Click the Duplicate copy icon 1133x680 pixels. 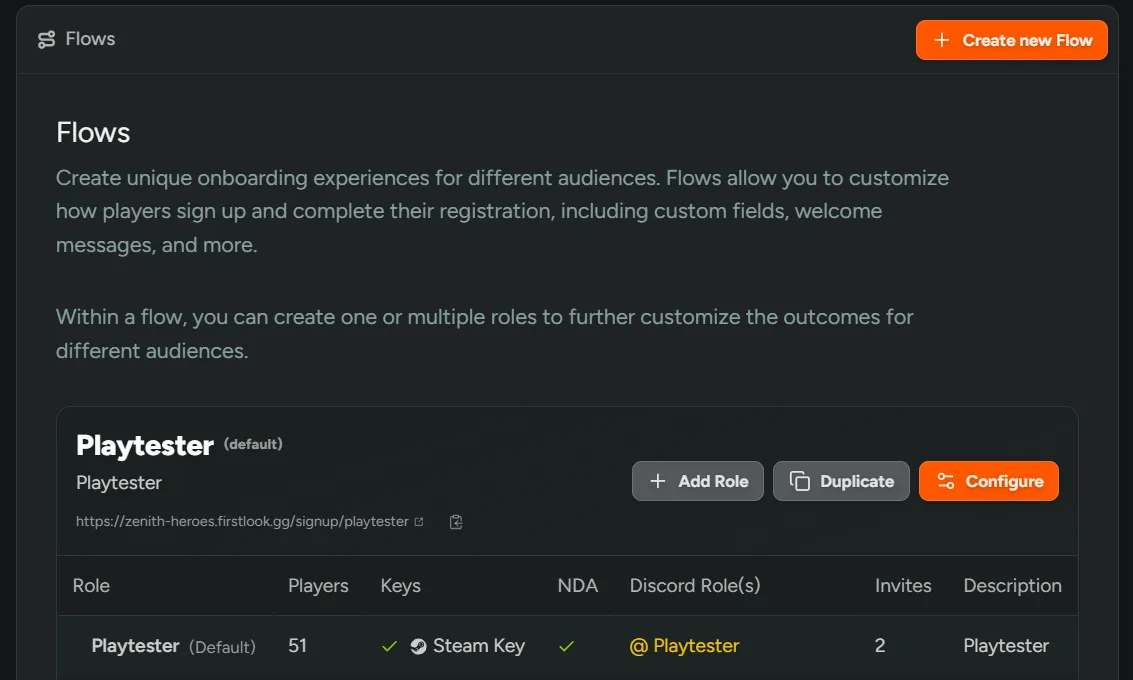pyautogui.click(x=799, y=481)
